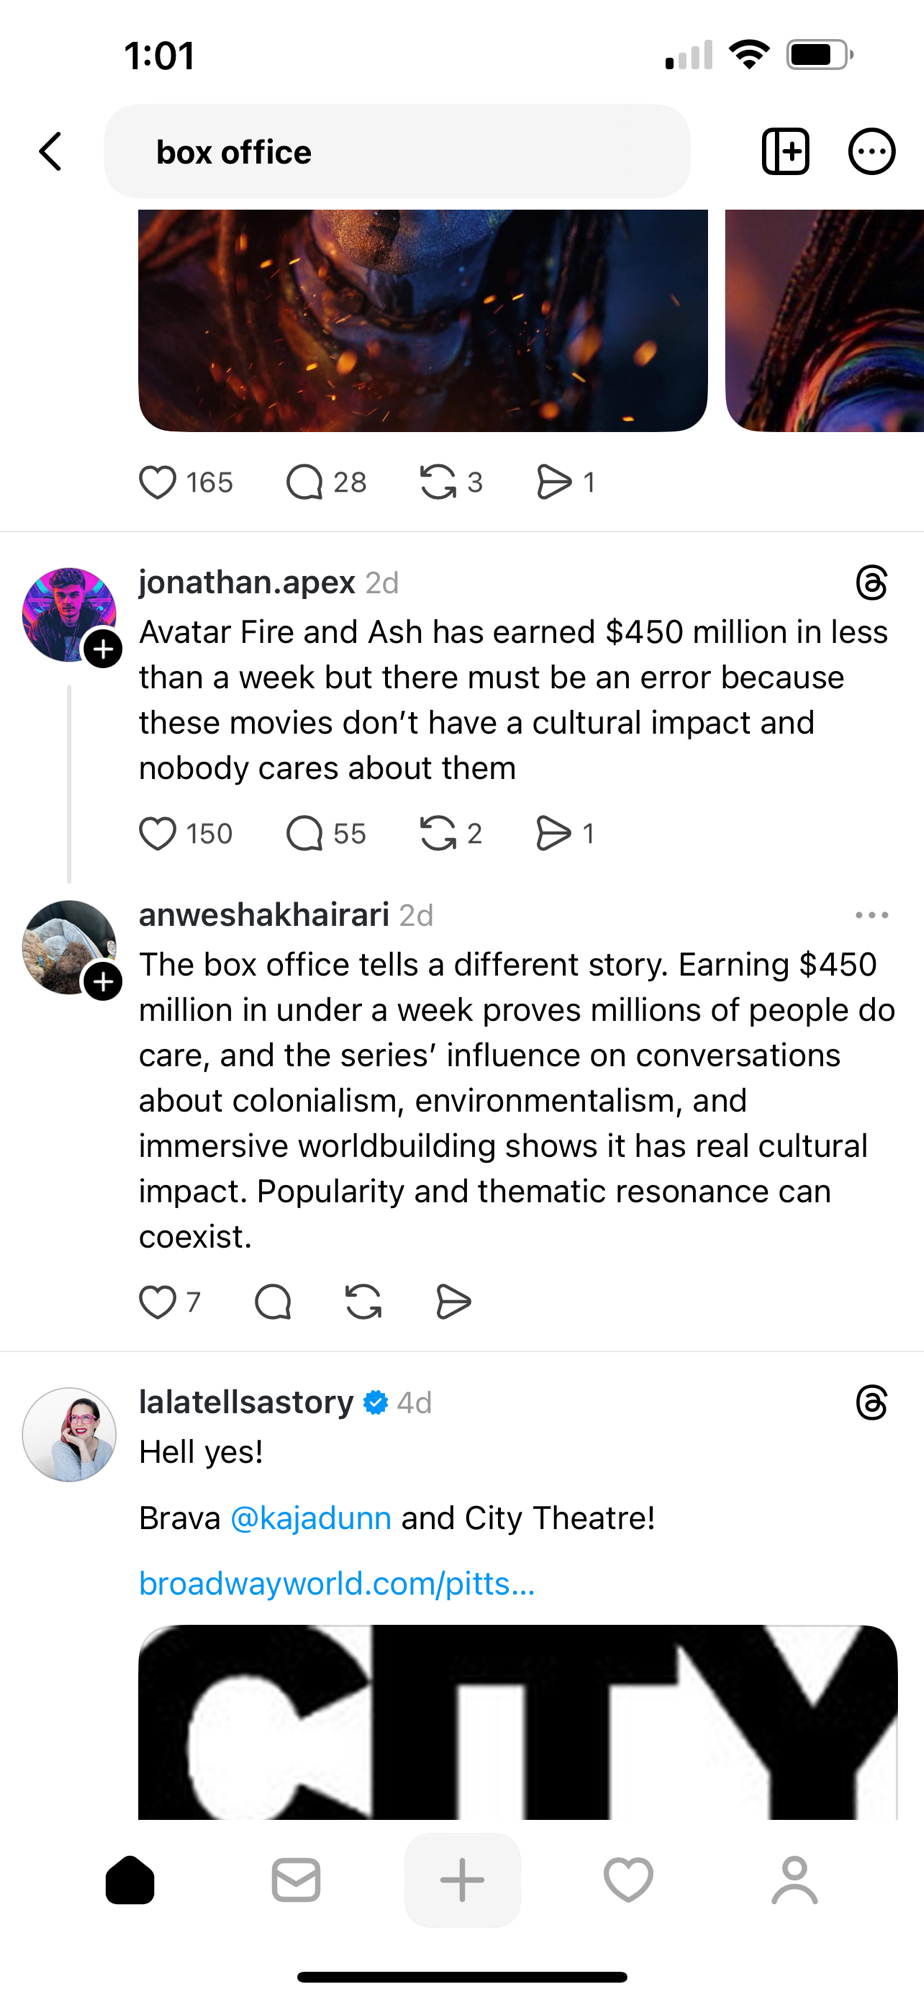The image size is (924, 2000).
Task: Like anweshakhairari's reply
Action: coord(158,1302)
